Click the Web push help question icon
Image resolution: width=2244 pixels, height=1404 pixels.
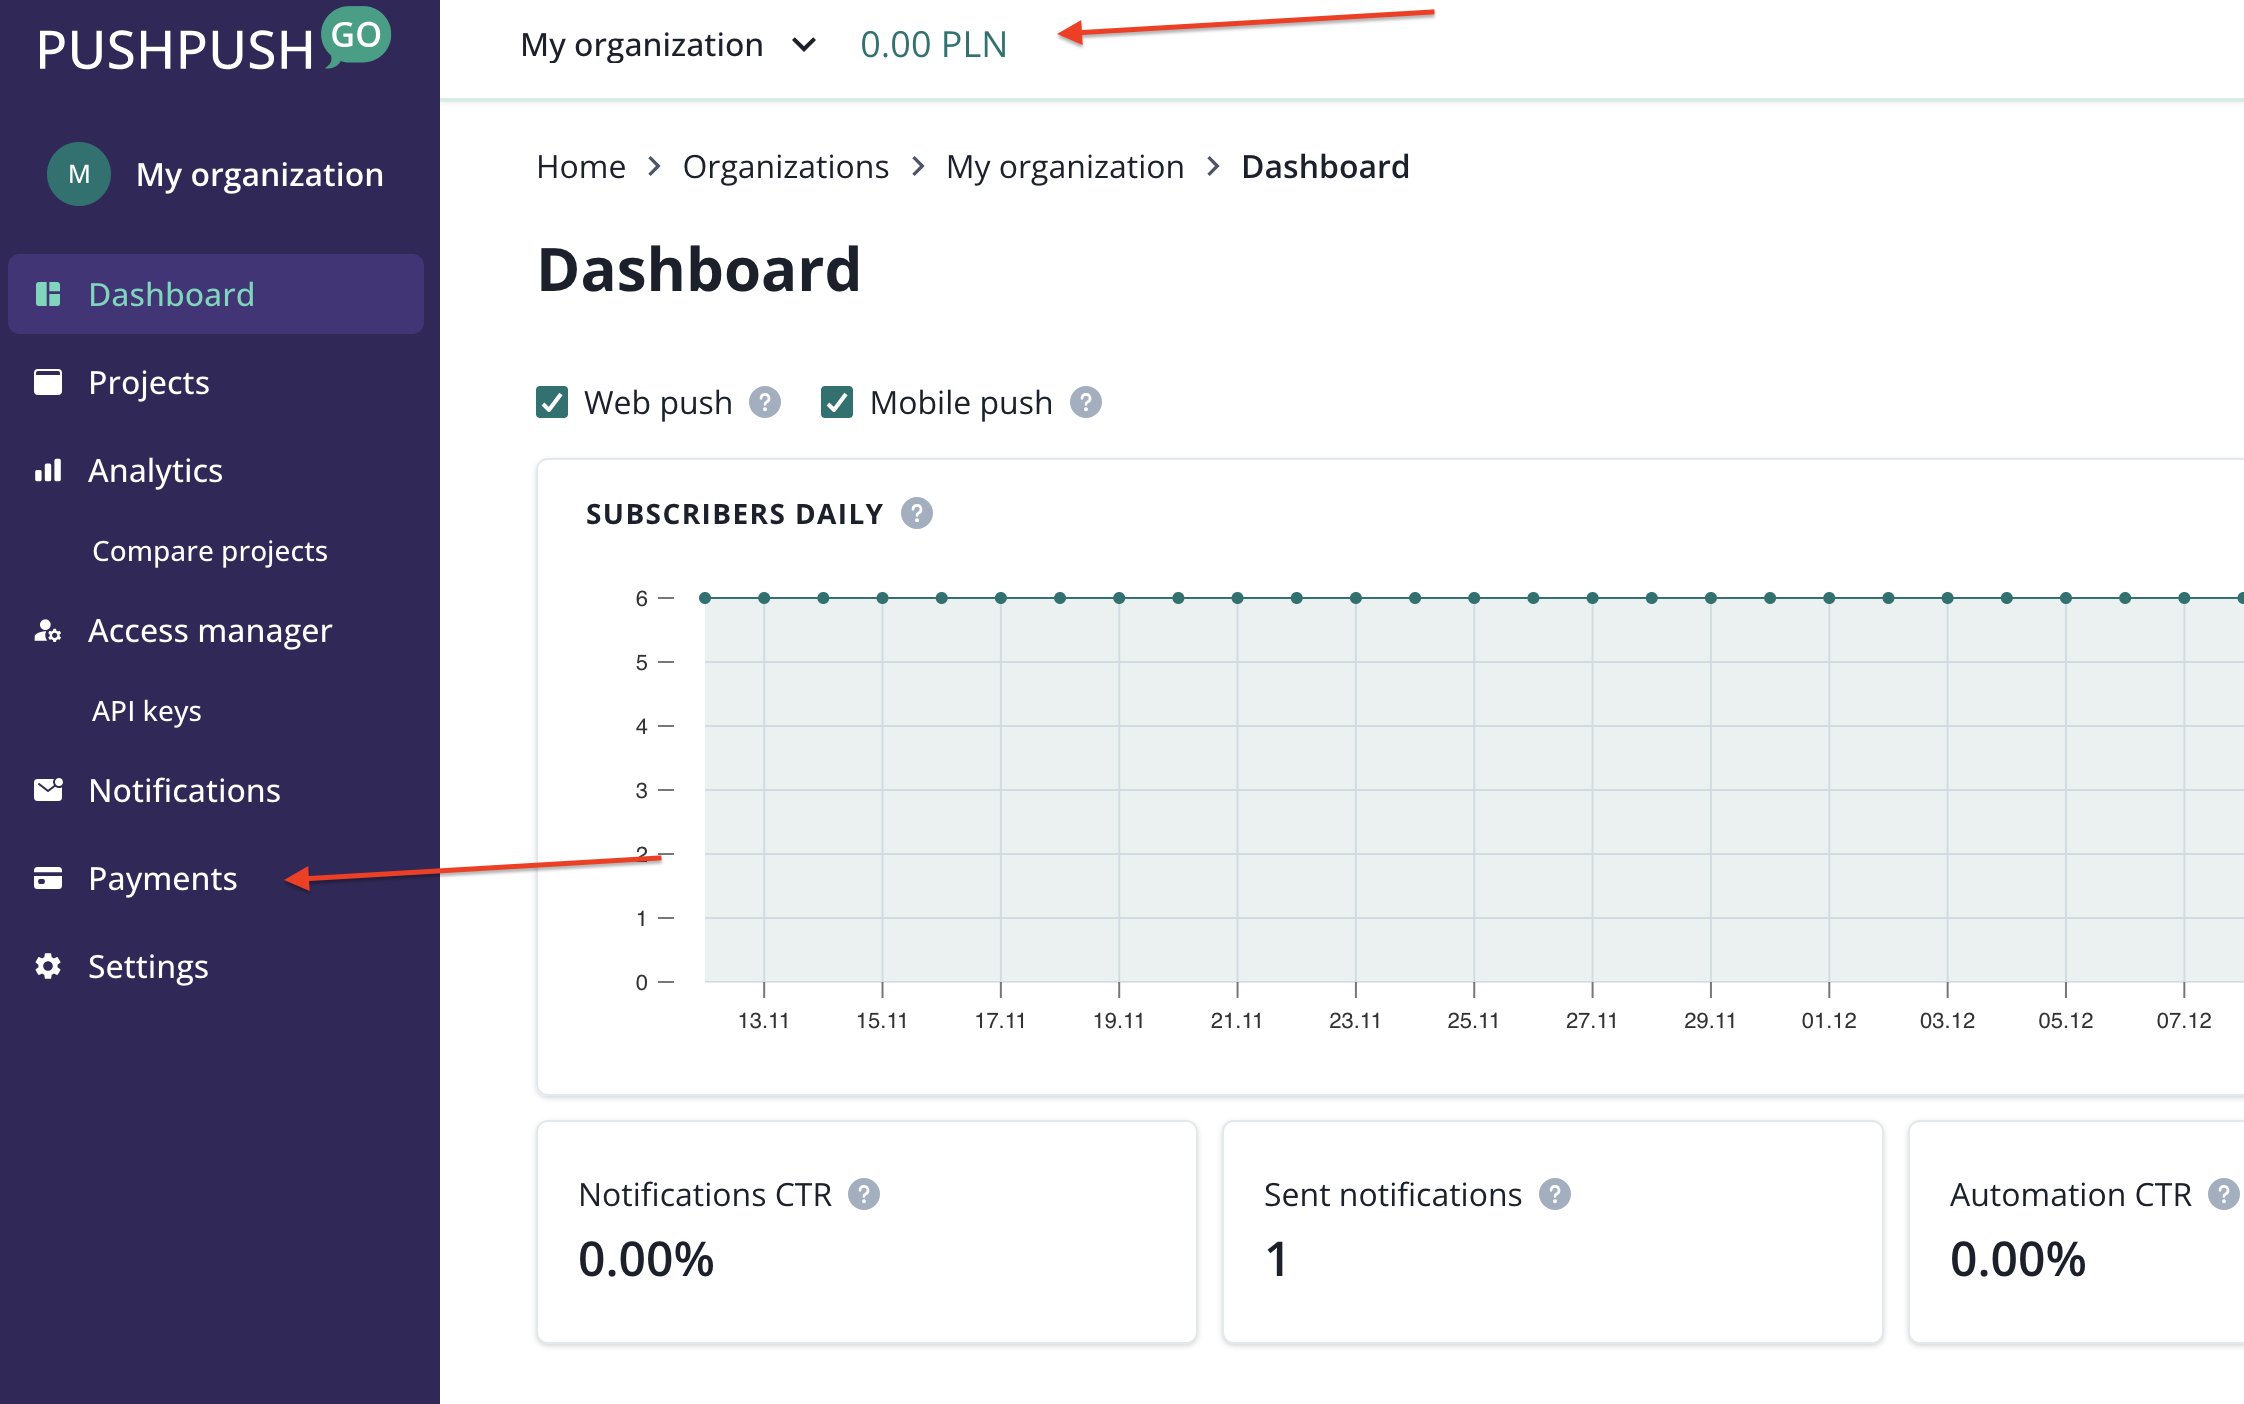(x=765, y=403)
